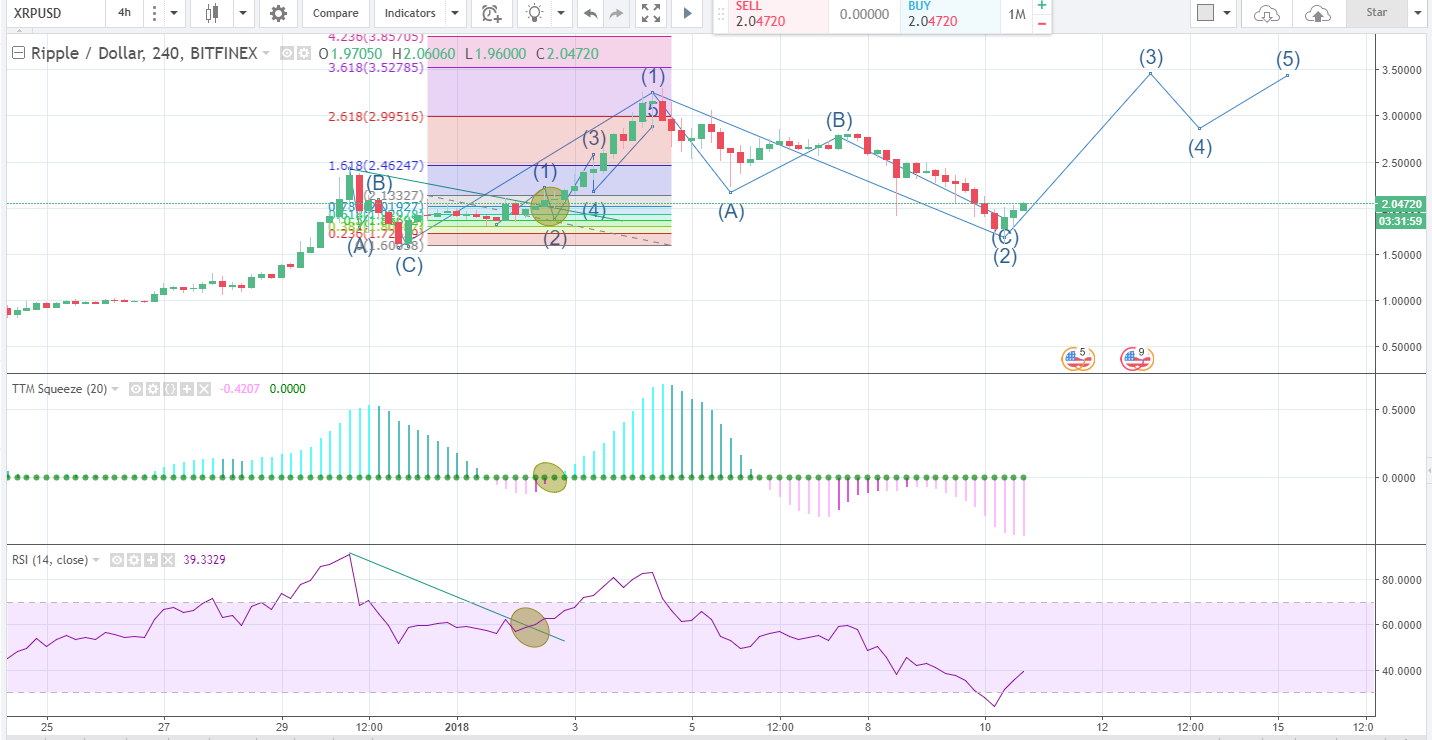1432x740 pixels.
Task: Undo the last chart action
Action: click(590, 14)
